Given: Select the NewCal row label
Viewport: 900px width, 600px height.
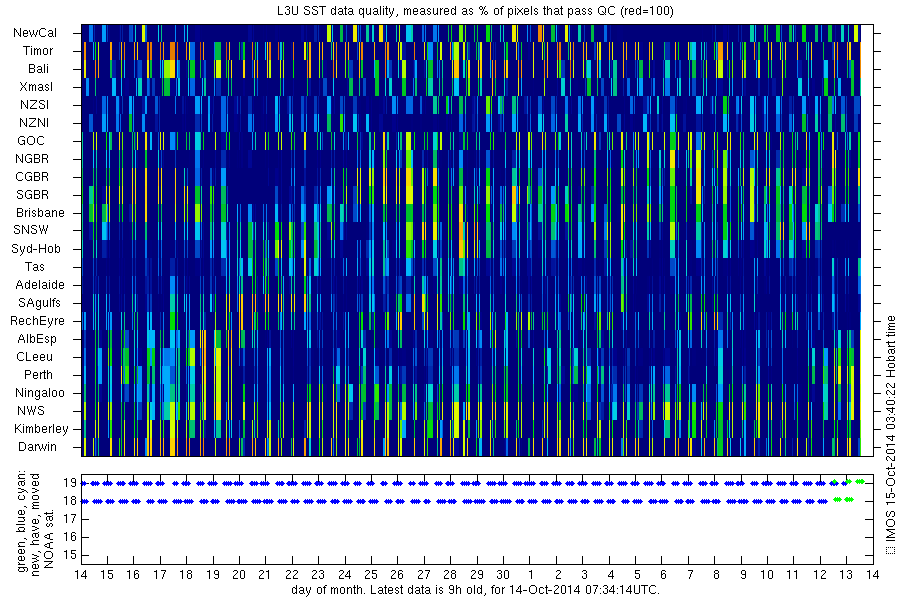Looking at the screenshot, I should tap(35, 33).
